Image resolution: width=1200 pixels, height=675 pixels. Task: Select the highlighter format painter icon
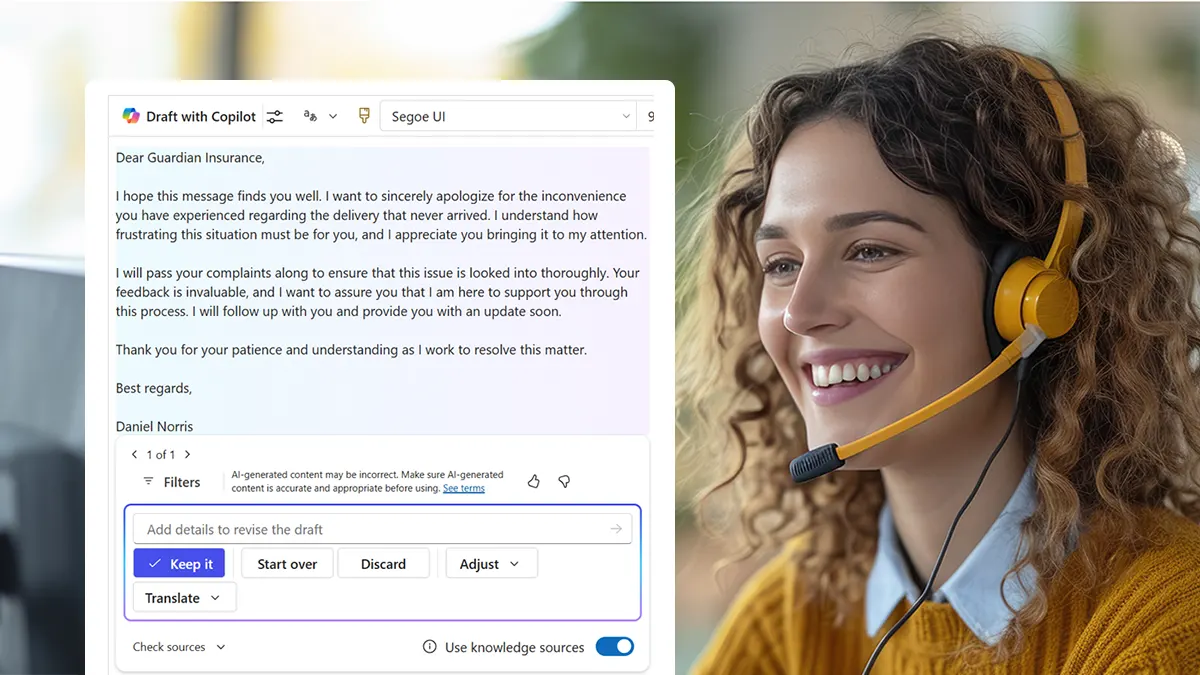tap(364, 116)
